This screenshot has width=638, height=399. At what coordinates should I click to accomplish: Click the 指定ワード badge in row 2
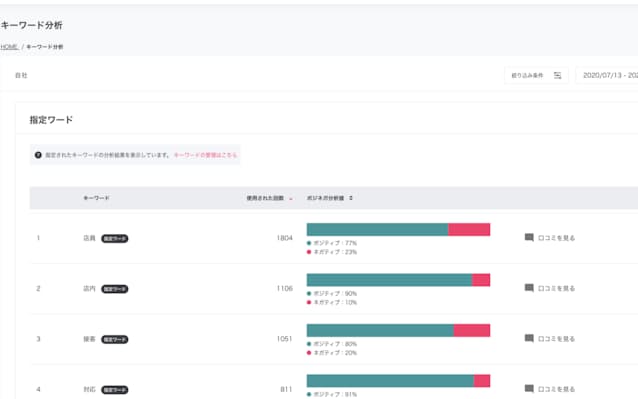[x=115, y=289]
